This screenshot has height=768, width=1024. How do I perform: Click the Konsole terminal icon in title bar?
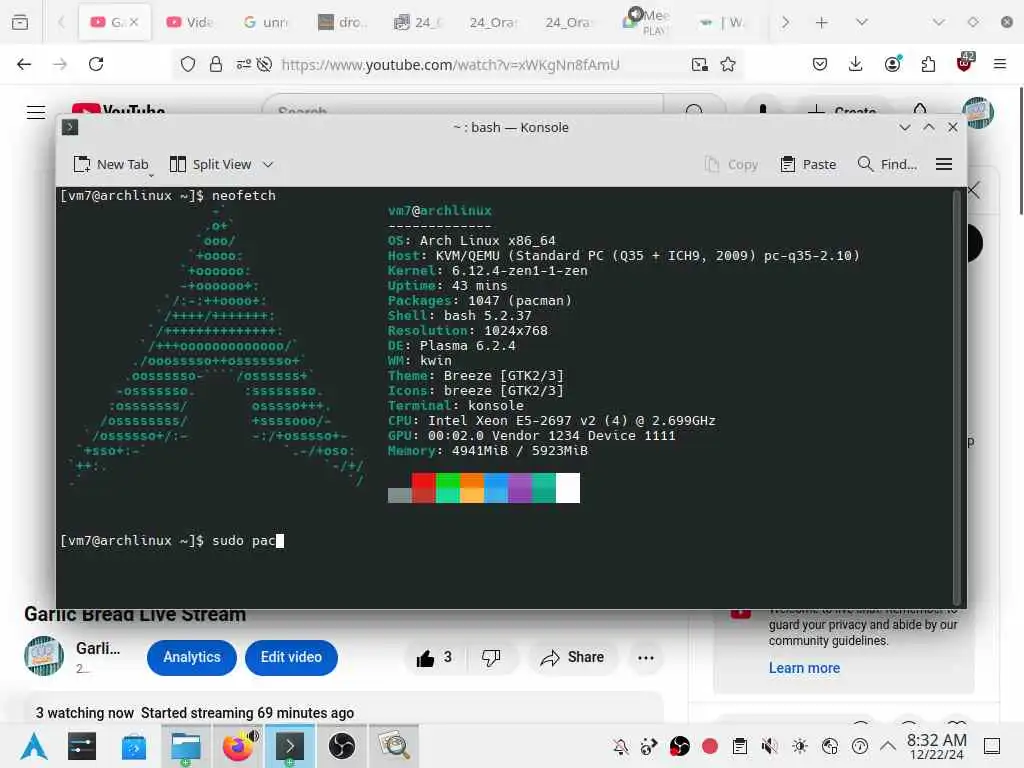point(70,127)
